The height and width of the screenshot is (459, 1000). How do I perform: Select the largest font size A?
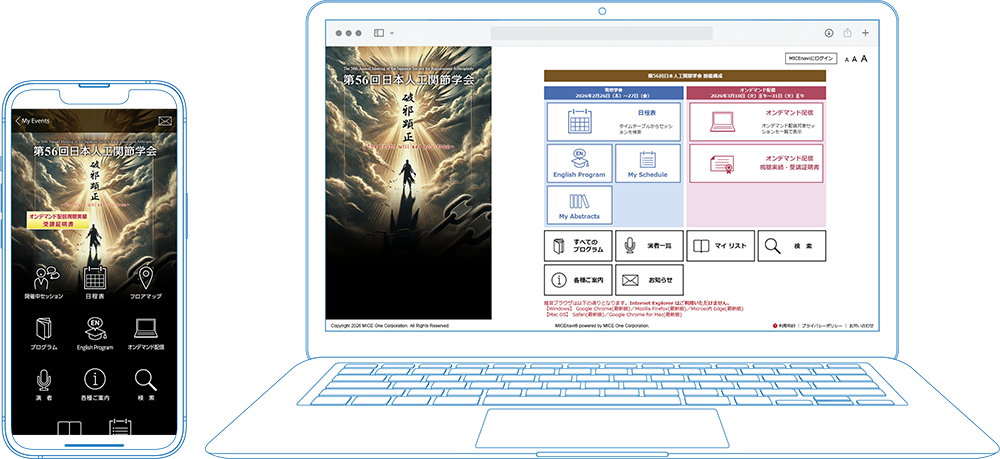864,59
